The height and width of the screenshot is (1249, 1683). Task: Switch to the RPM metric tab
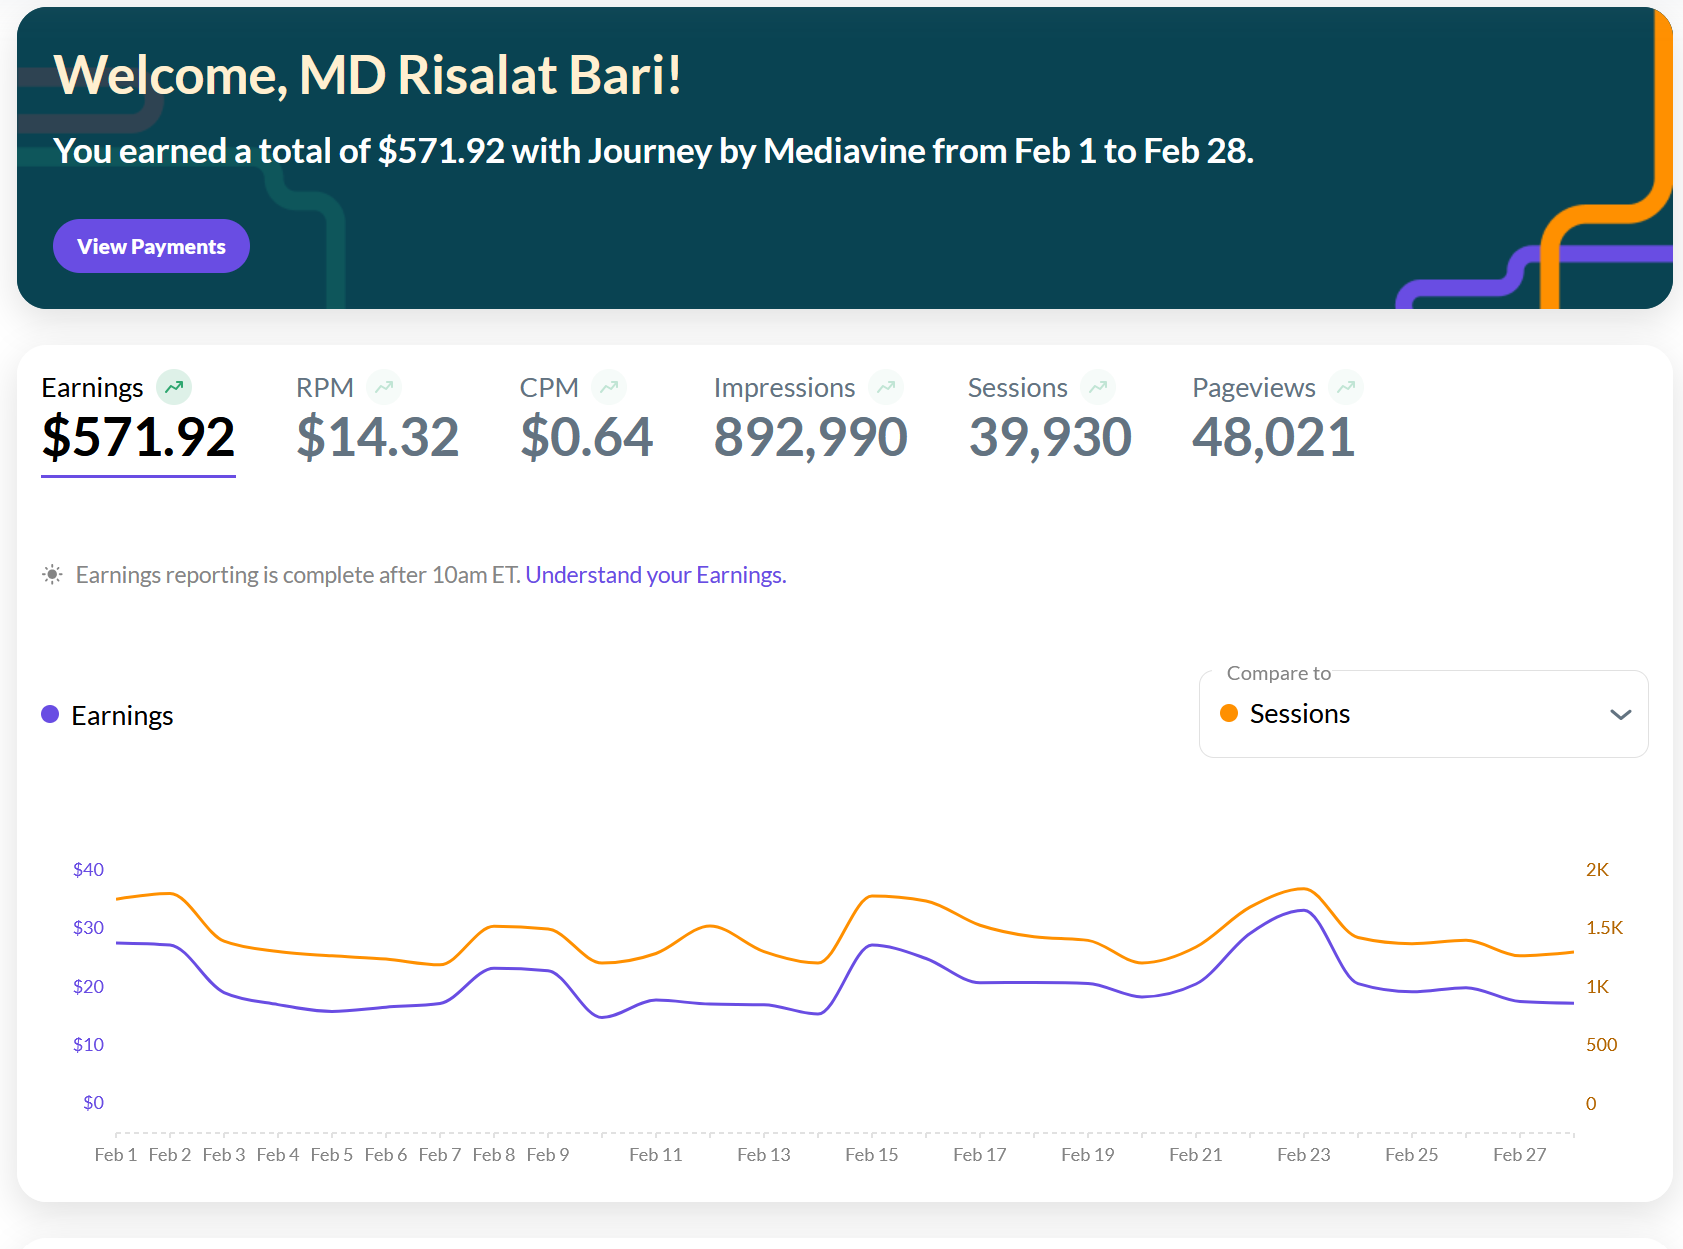(378, 420)
